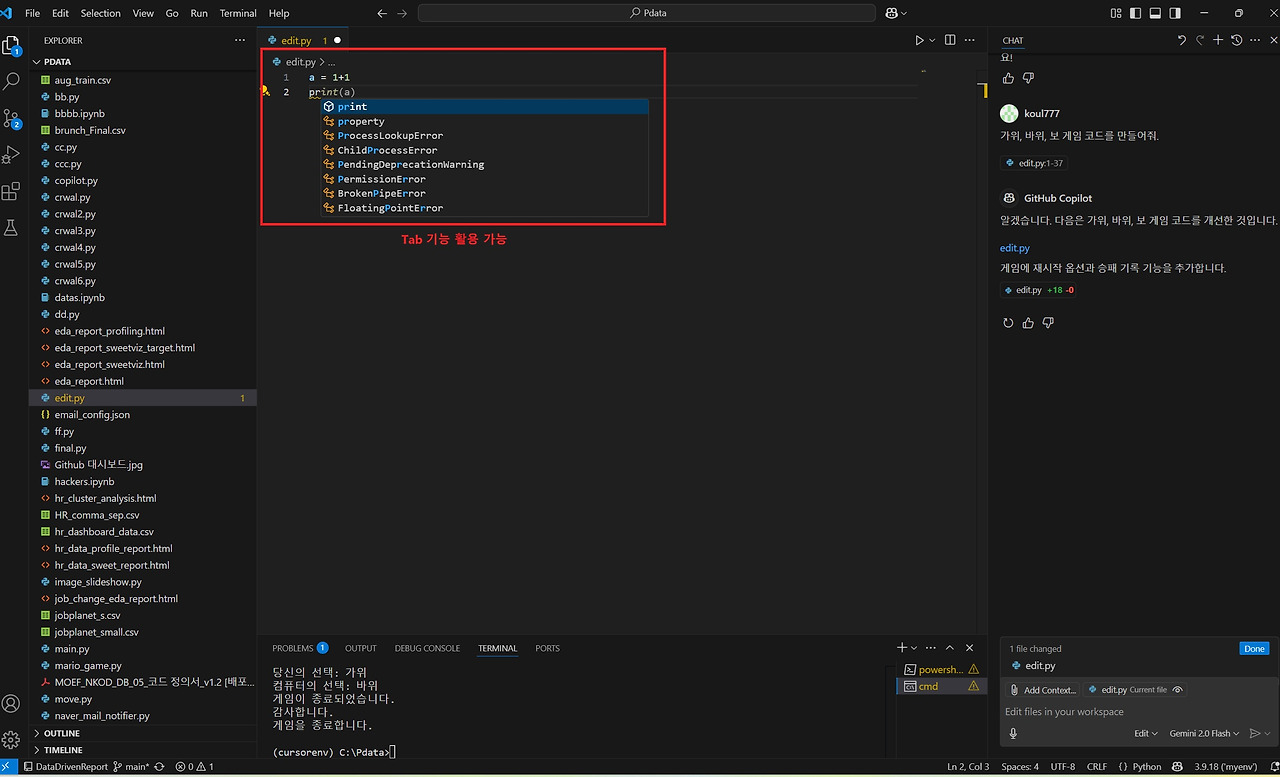
Task: Open the Extensions view
Action: 11,191
